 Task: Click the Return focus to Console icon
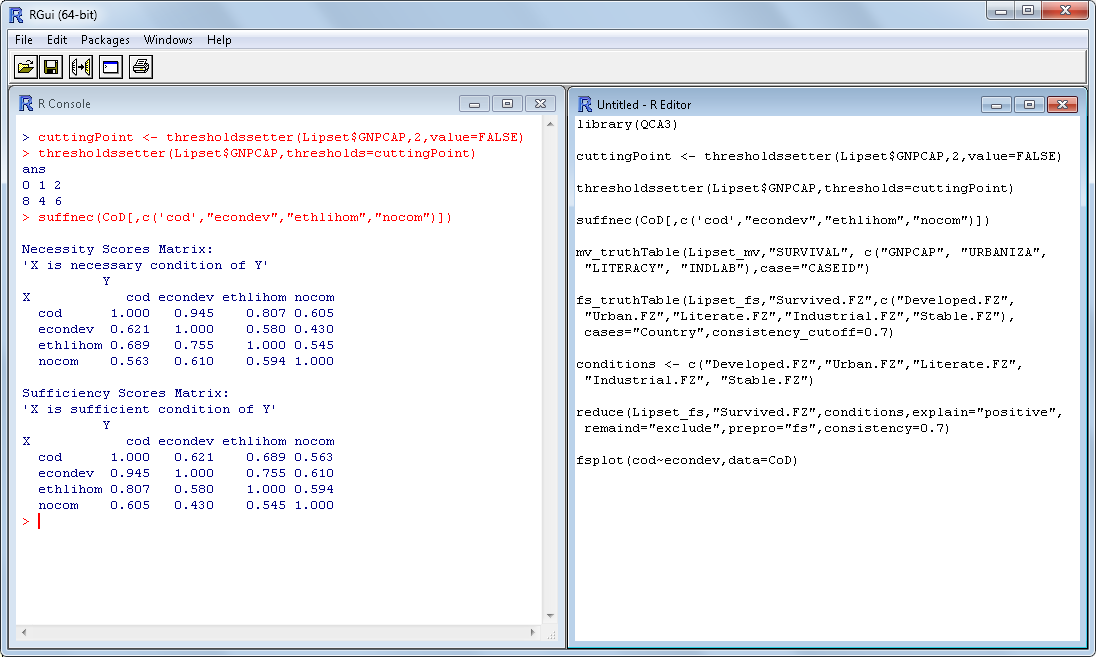[110, 67]
